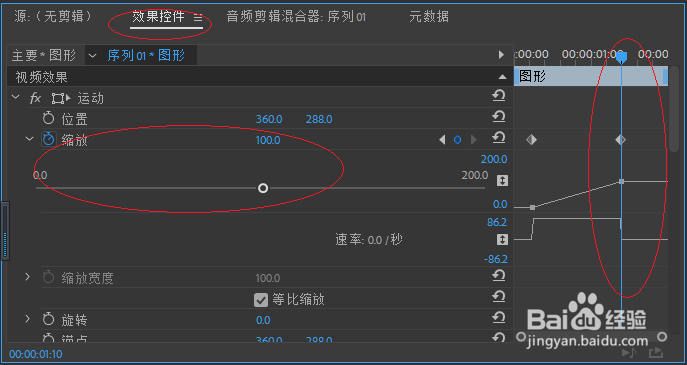The height and width of the screenshot is (365, 687).
Task: Toggle timeline view arrow beside clip header
Action: [x=501, y=55]
